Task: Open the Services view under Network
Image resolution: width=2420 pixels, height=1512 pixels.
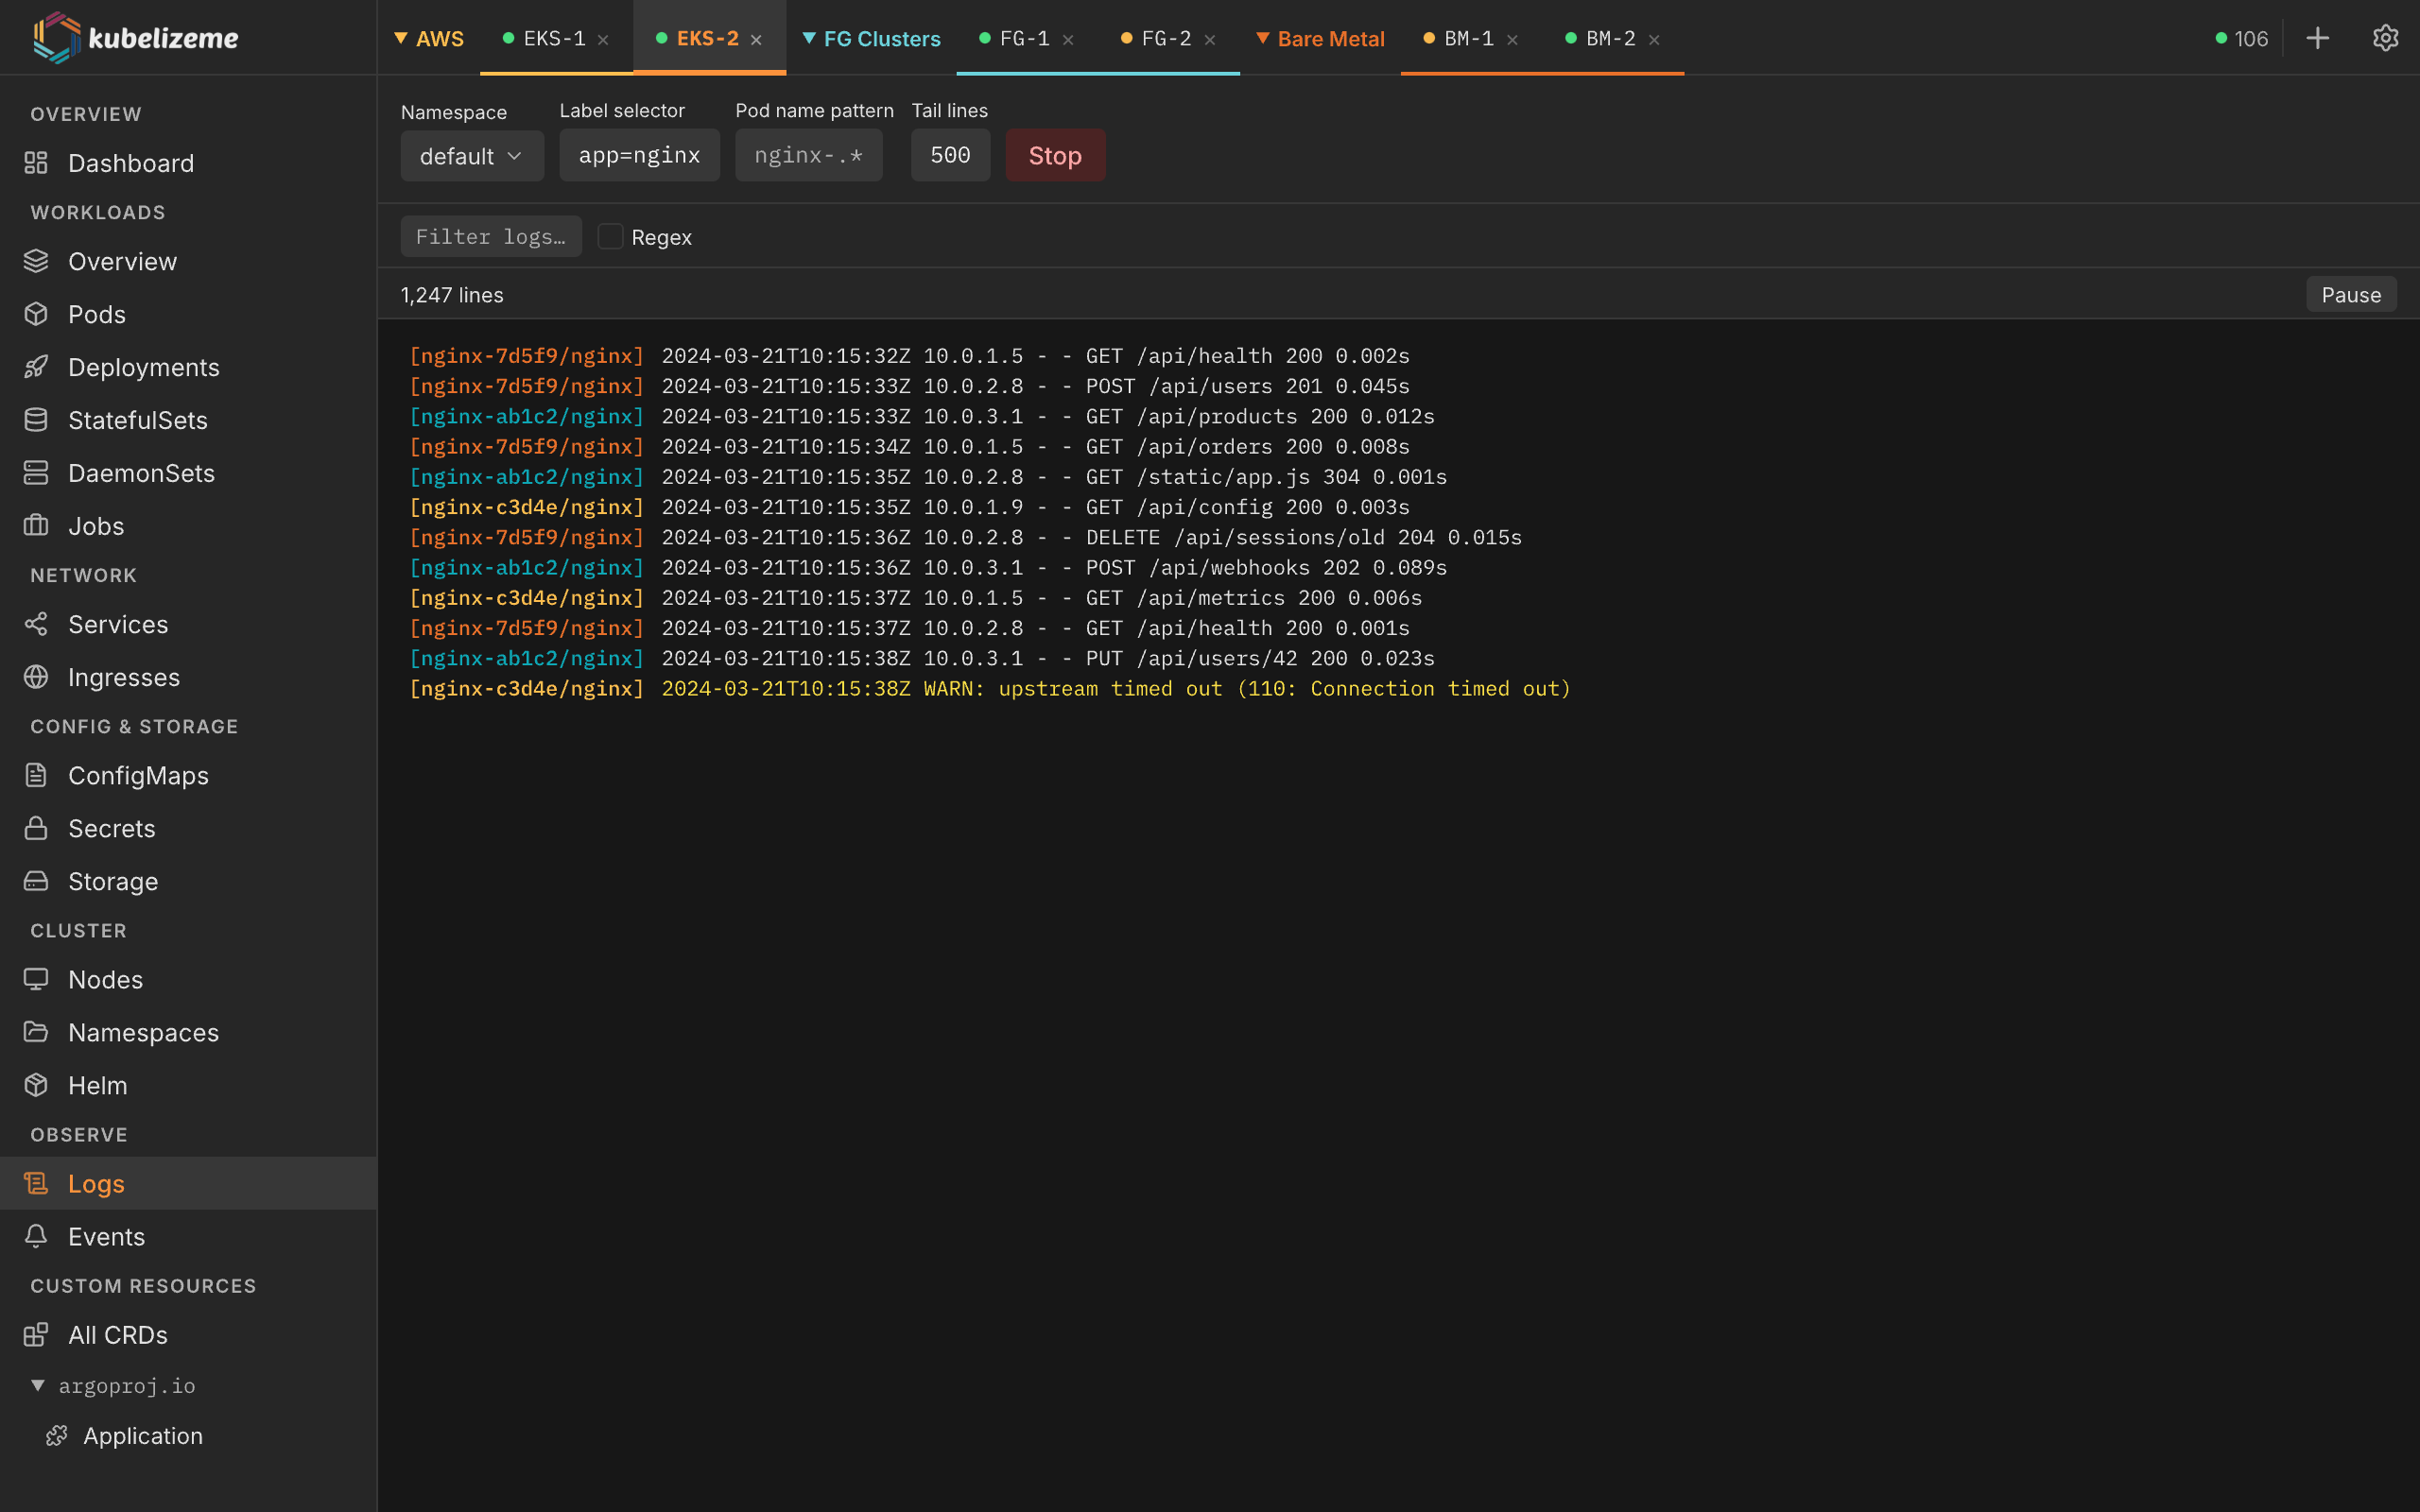Action: (x=118, y=624)
